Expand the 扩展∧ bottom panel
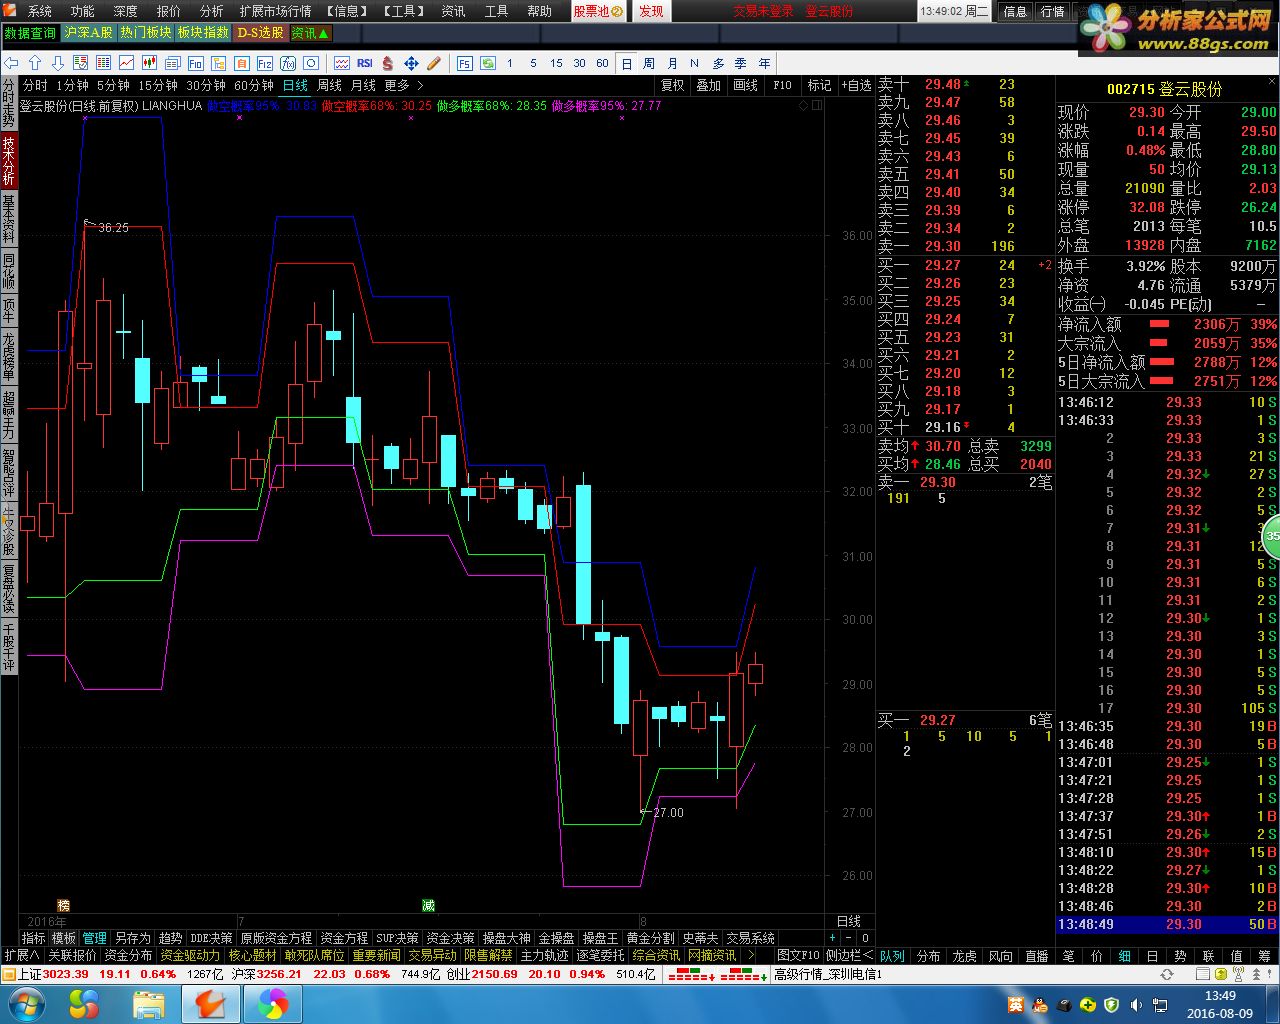This screenshot has width=1280, height=1024. pos(21,955)
